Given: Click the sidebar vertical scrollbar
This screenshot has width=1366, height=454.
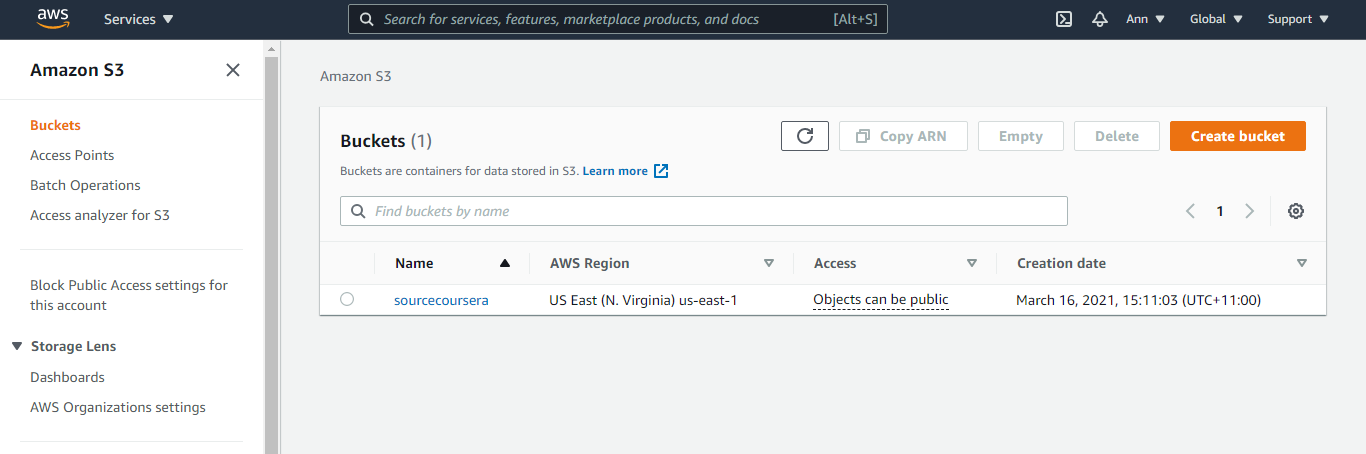Looking at the screenshot, I should tap(271, 250).
